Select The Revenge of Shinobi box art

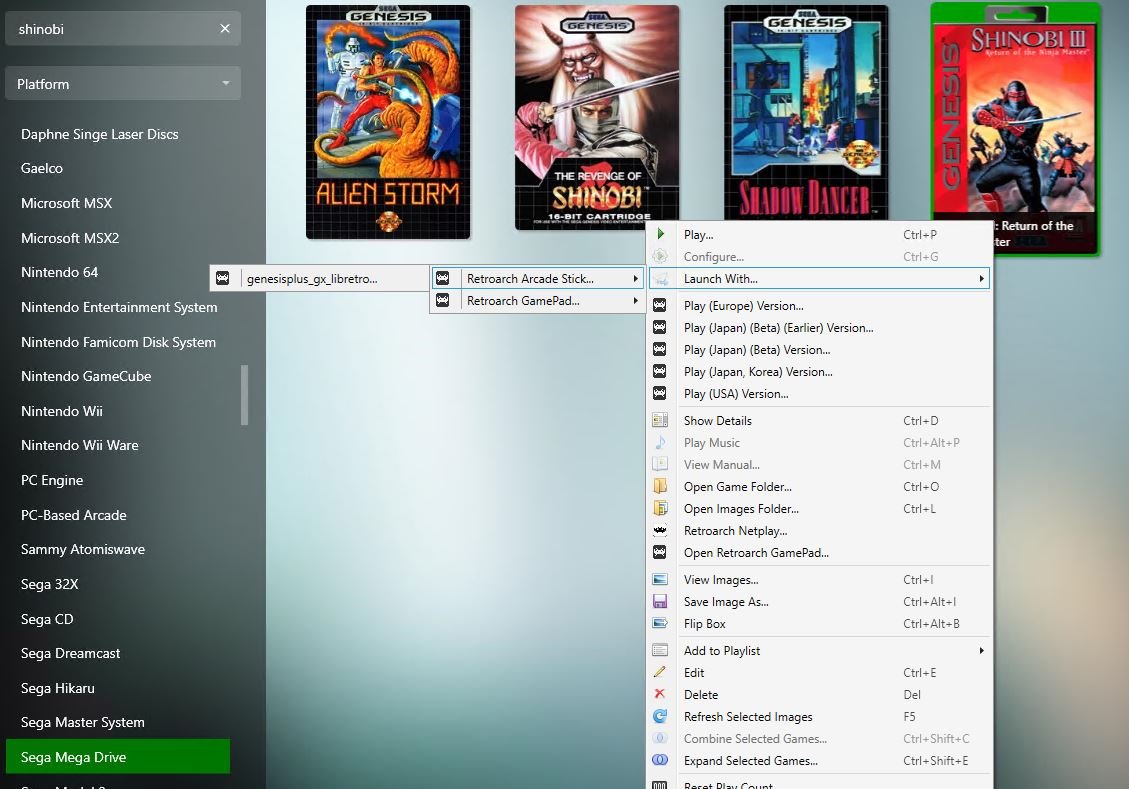(597, 117)
